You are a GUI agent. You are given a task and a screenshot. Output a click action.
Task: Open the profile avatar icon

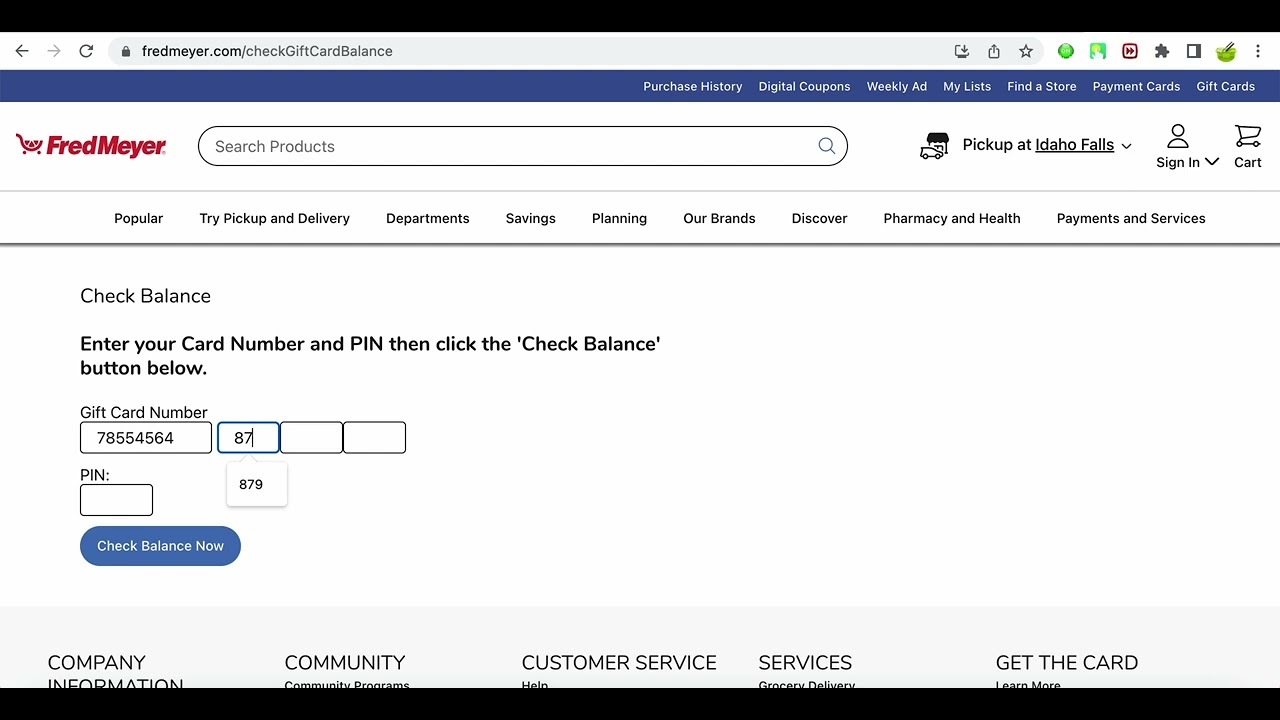click(1226, 51)
